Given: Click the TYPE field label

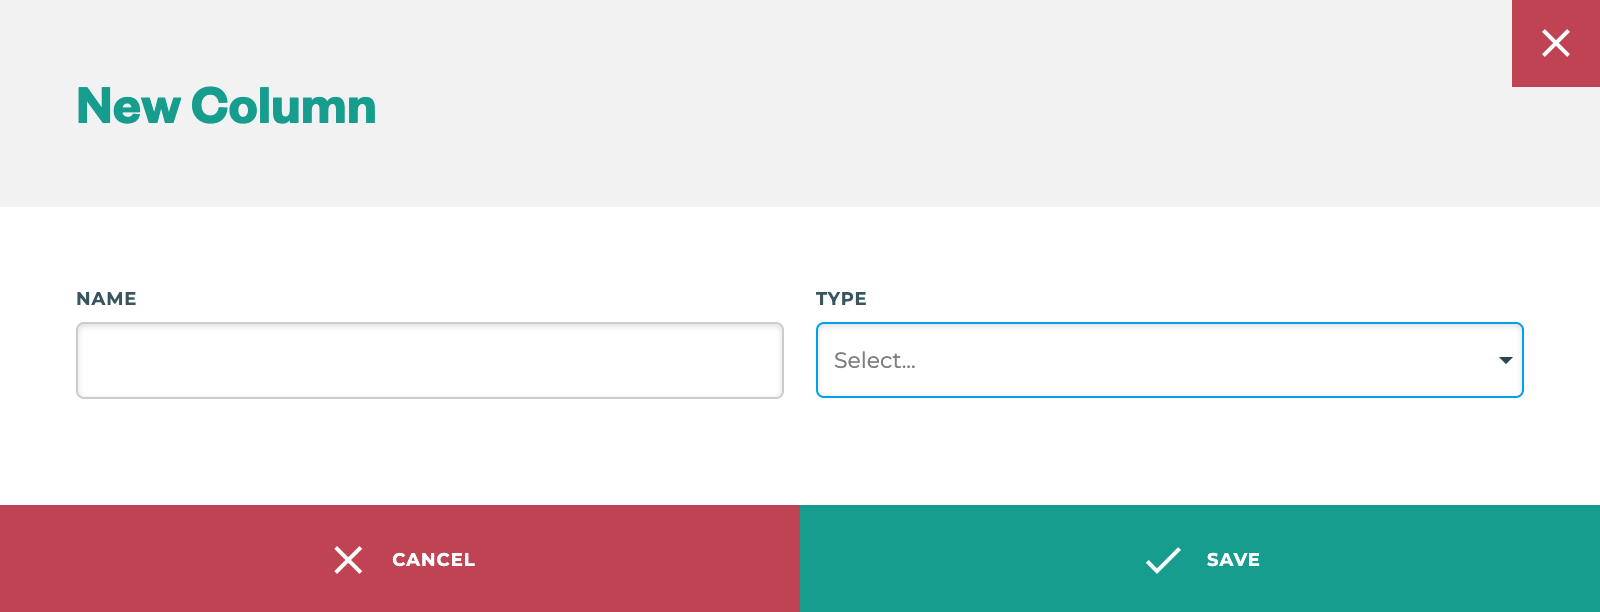Looking at the screenshot, I should point(841,299).
